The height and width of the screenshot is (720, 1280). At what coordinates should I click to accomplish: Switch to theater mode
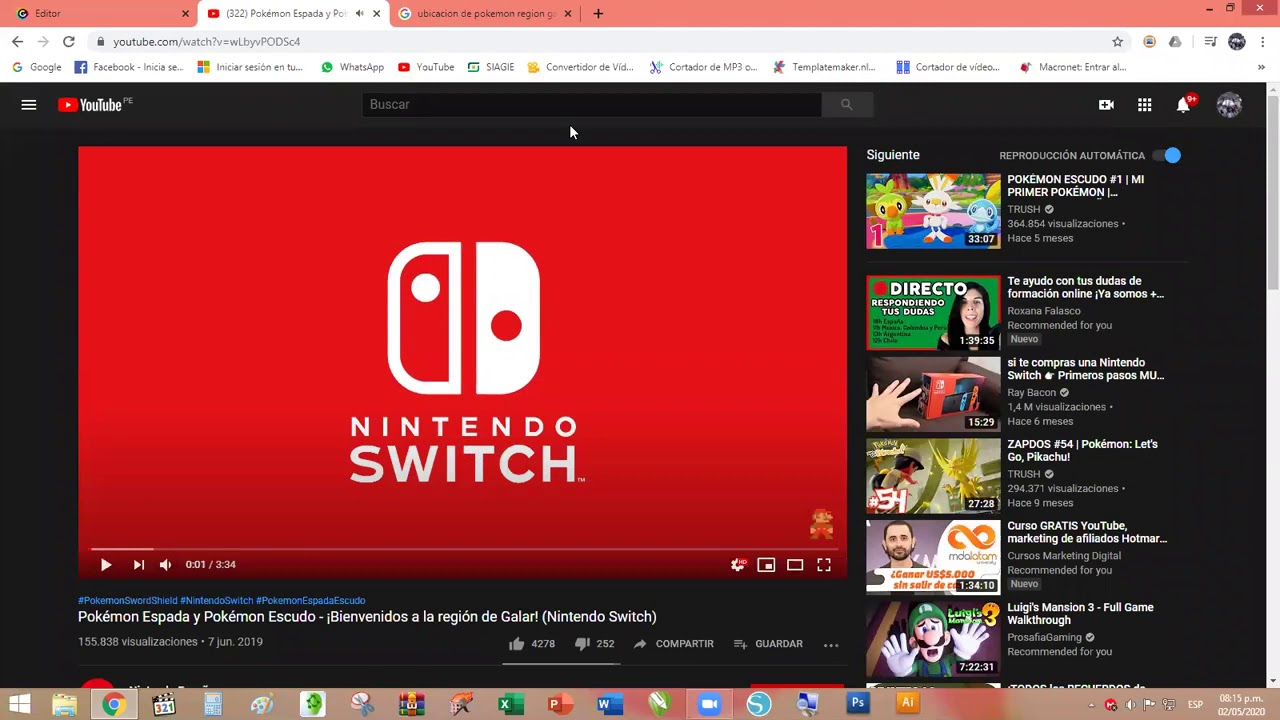[x=795, y=565]
